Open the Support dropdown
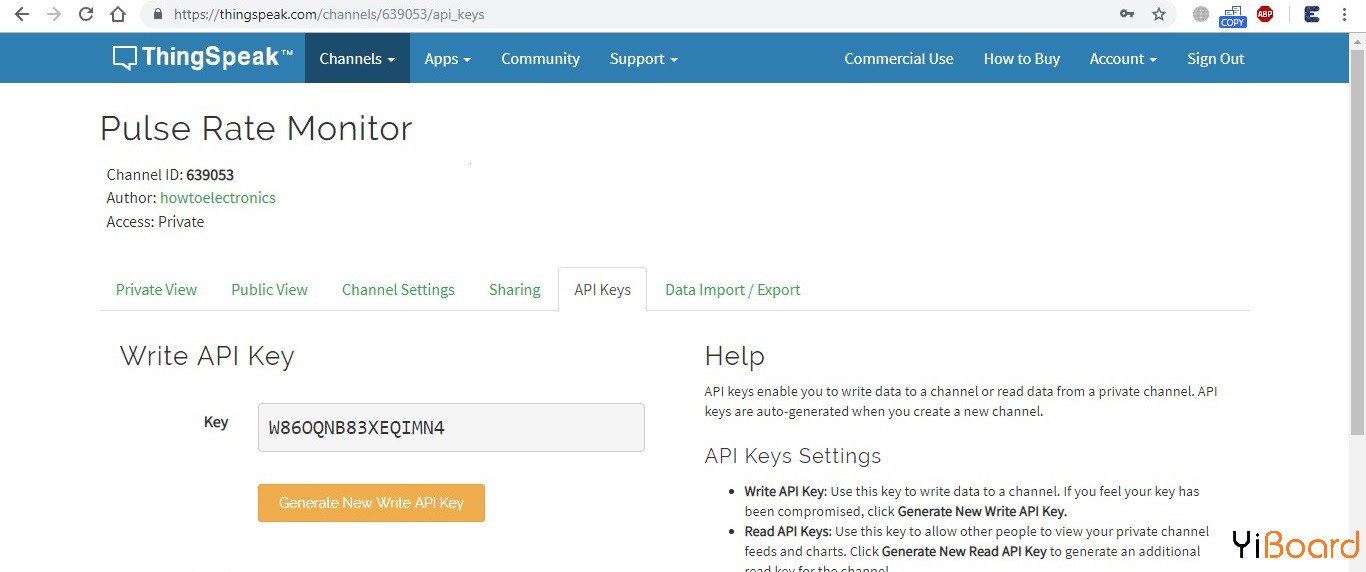This screenshot has height=572, width=1366. tap(643, 58)
